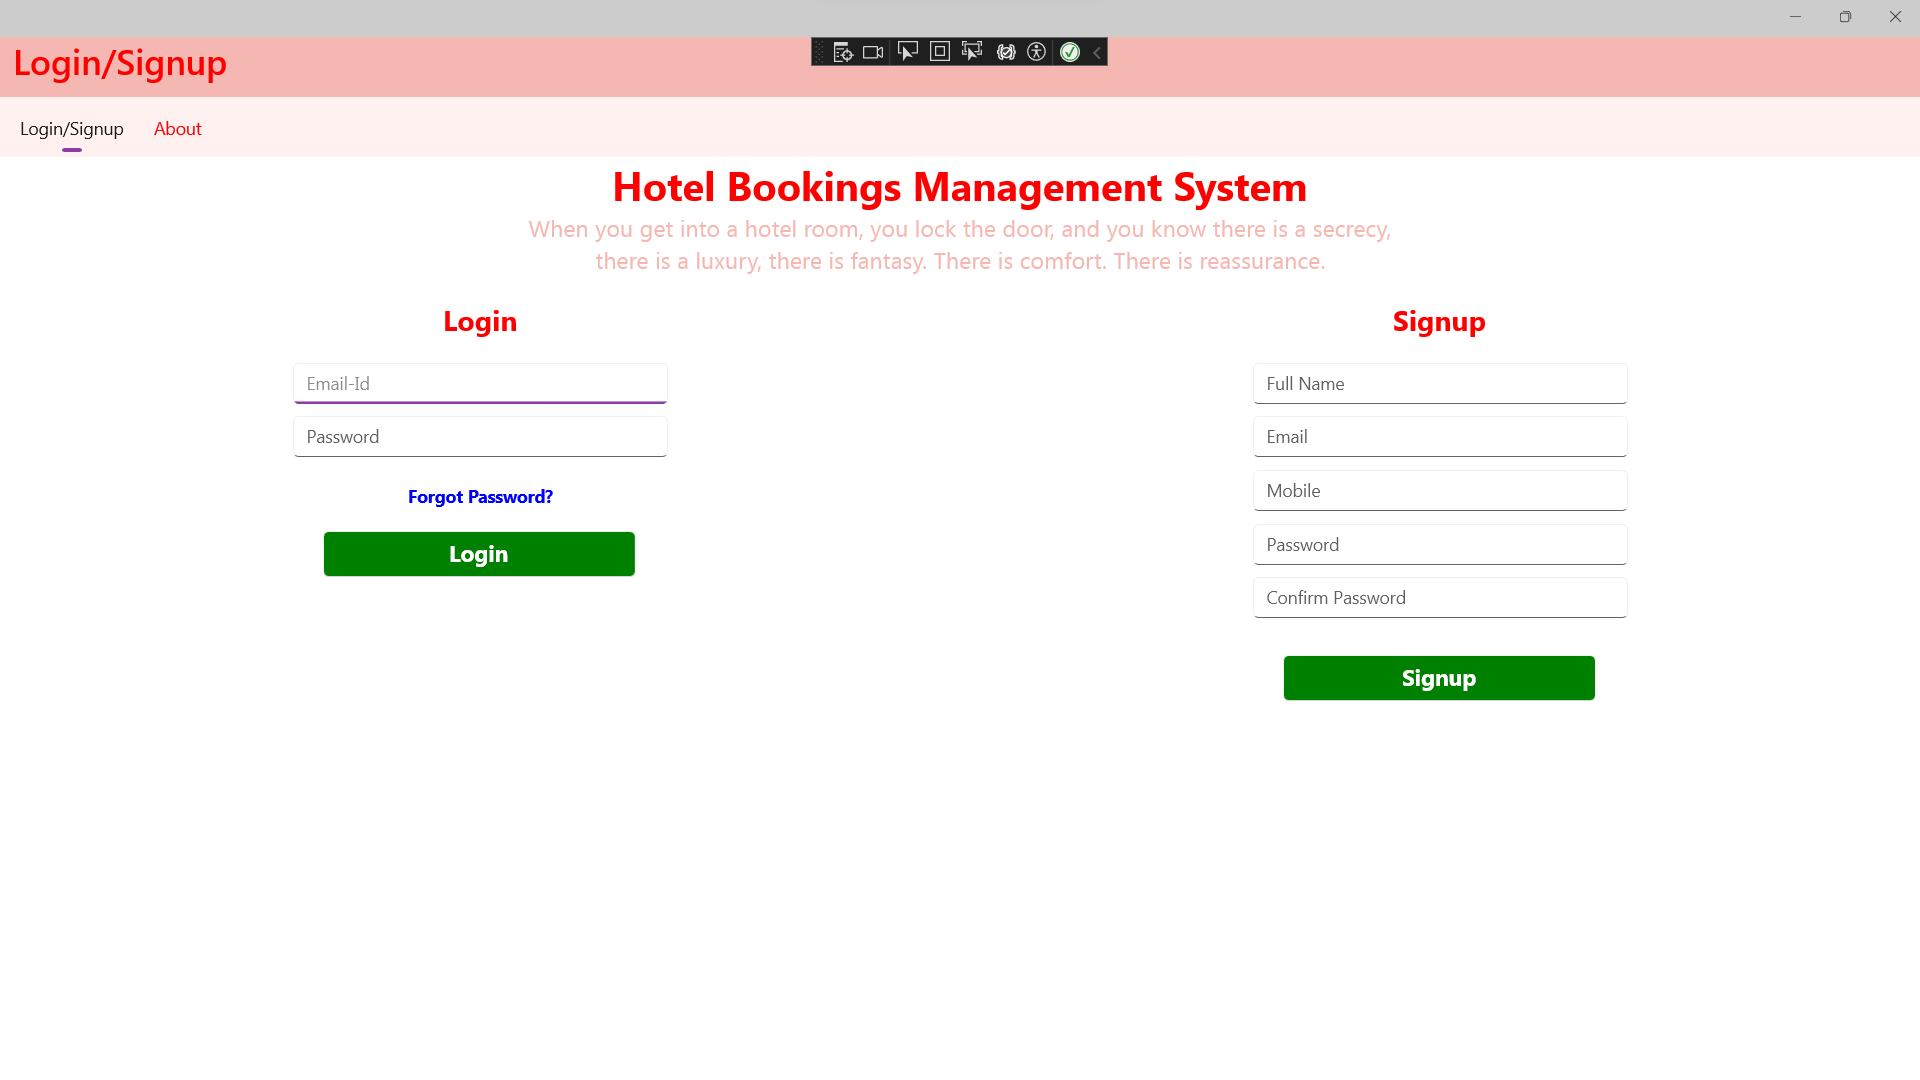Start screen recording with the video camera icon
Viewport: 1920px width, 1080px height.
pos(872,51)
